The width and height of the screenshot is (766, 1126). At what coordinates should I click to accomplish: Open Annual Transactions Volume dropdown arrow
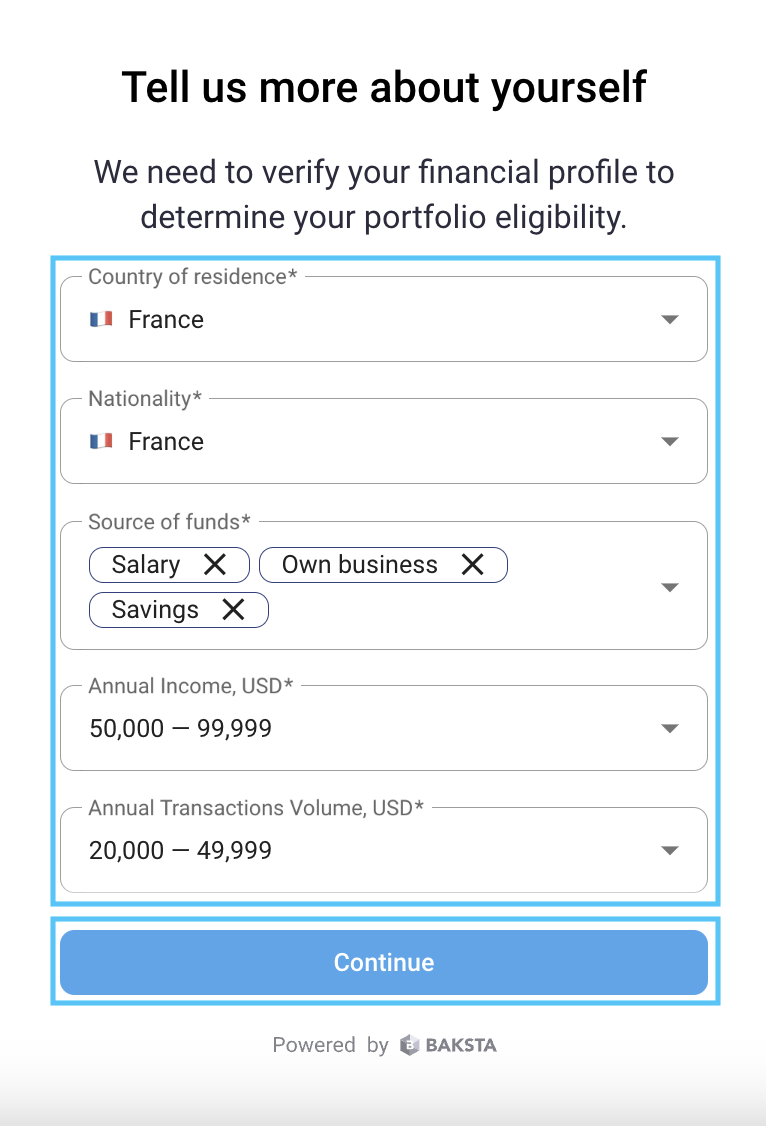[x=670, y=851]
